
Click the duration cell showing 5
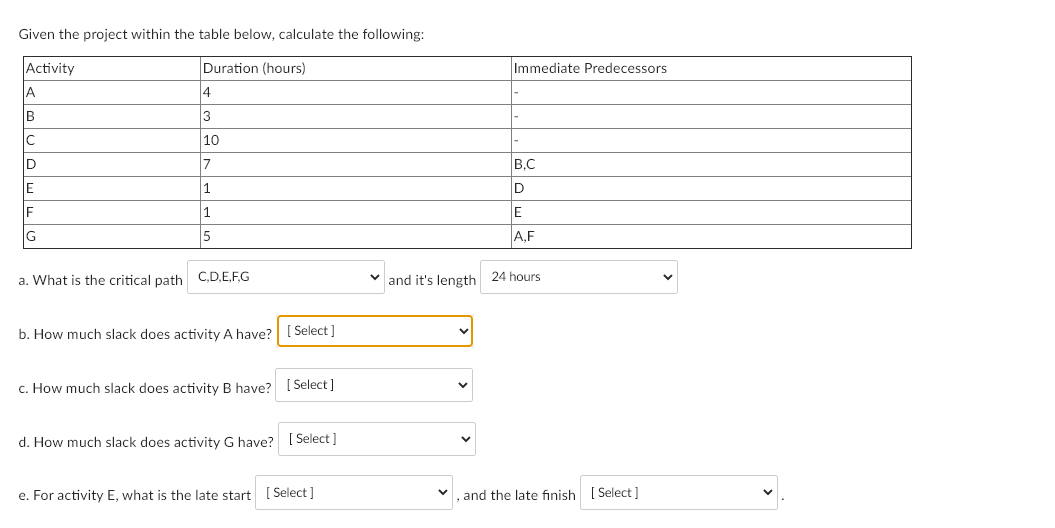[x=354, y=237]
